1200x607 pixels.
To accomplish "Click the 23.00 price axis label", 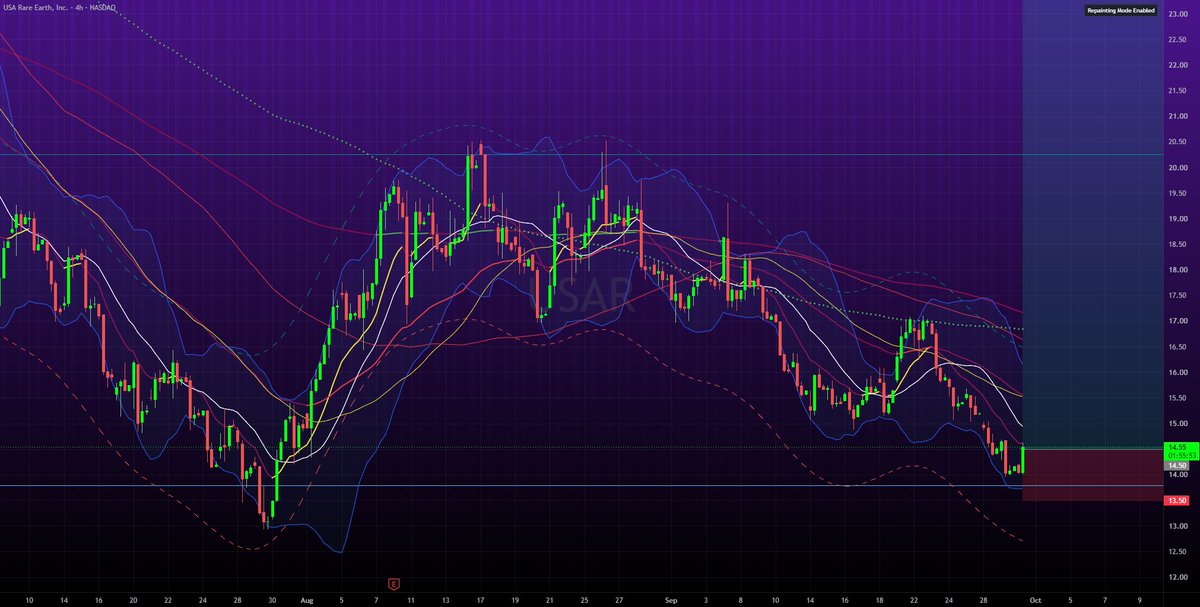I will 1176,39.
